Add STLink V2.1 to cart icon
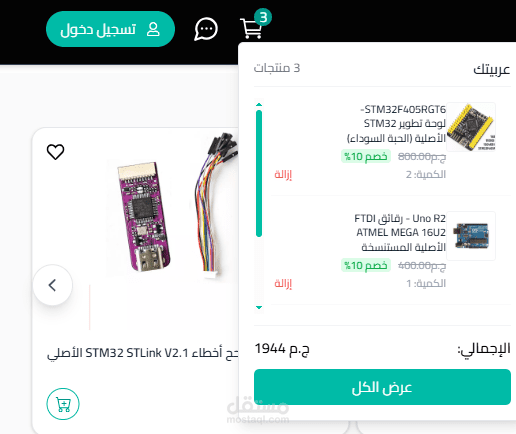The image size is (516, 434). (x=63, y=404)
